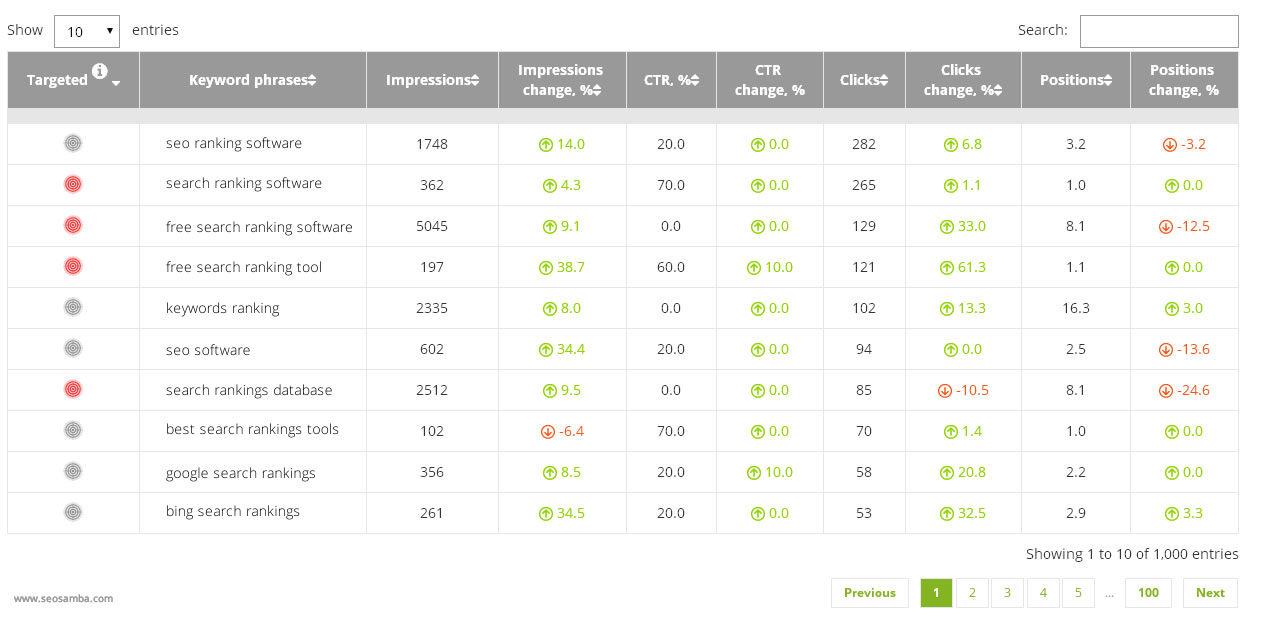Click the positions value 16.3

1076,308
